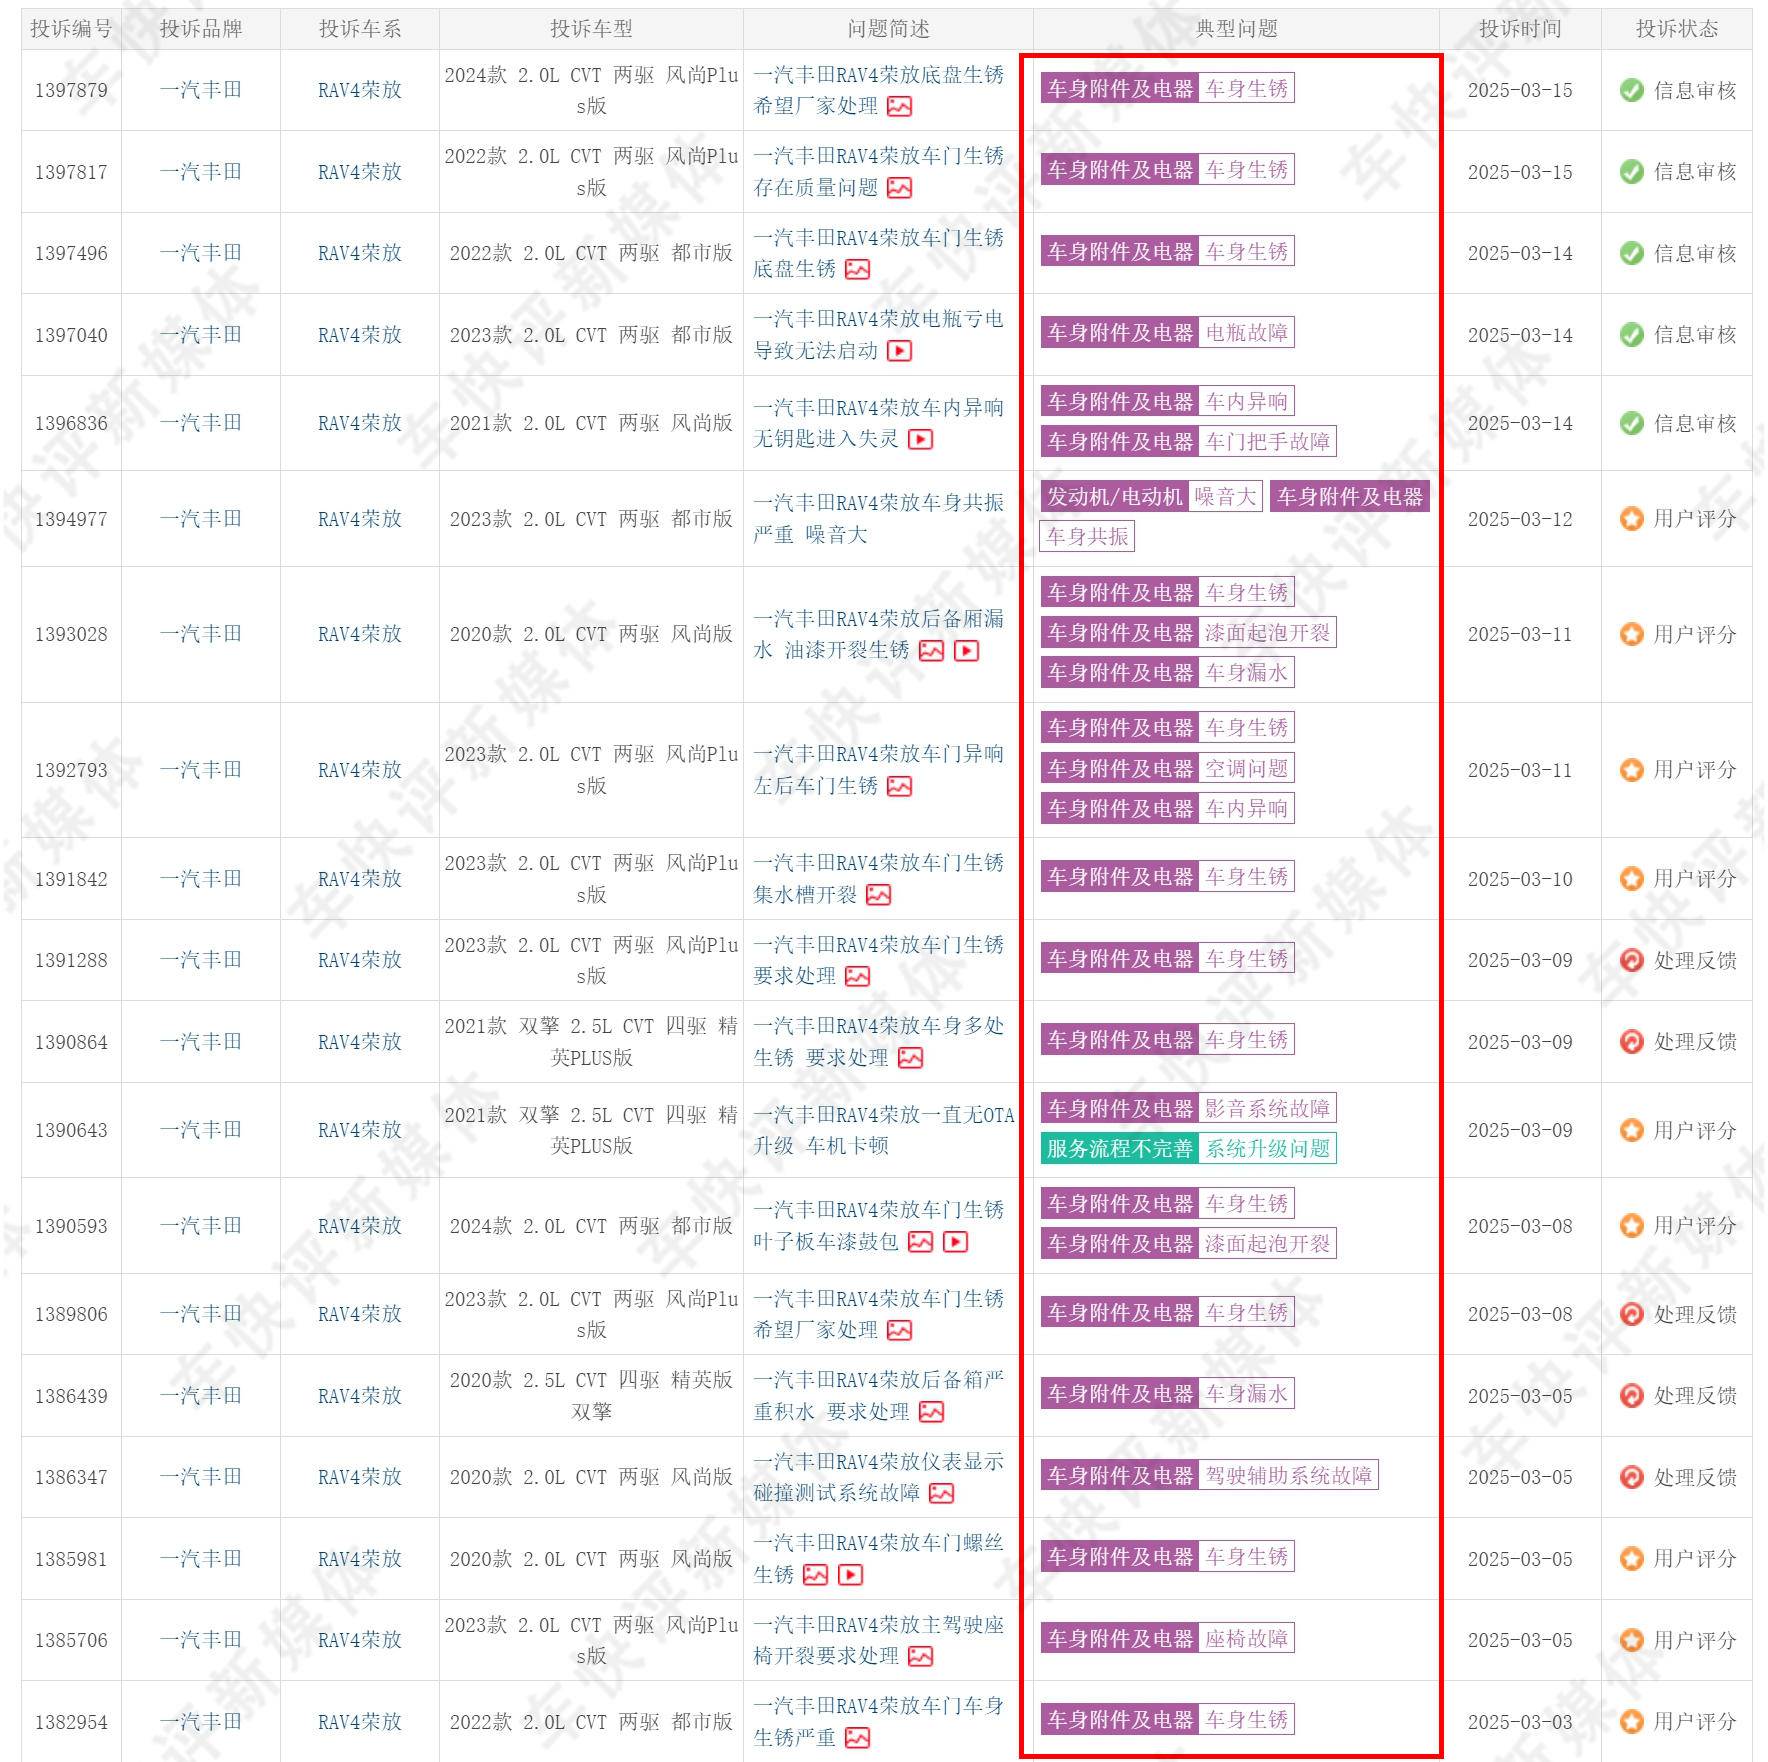
Task: Play video icon in complaint 1385981 description
Action: (850, 1575)
